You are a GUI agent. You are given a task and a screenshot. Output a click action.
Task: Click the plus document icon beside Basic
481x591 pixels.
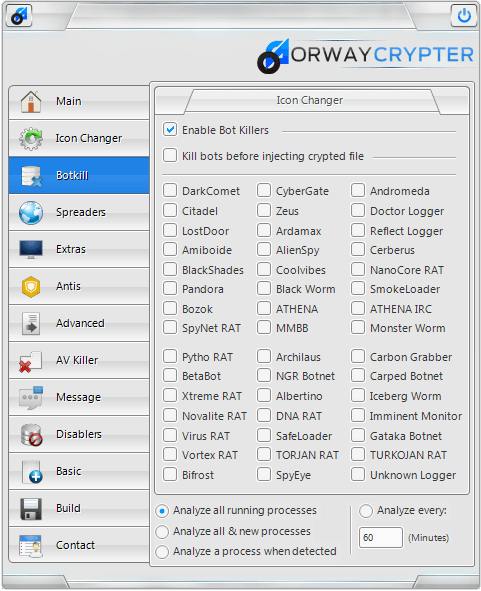click(x=32, y=472)
